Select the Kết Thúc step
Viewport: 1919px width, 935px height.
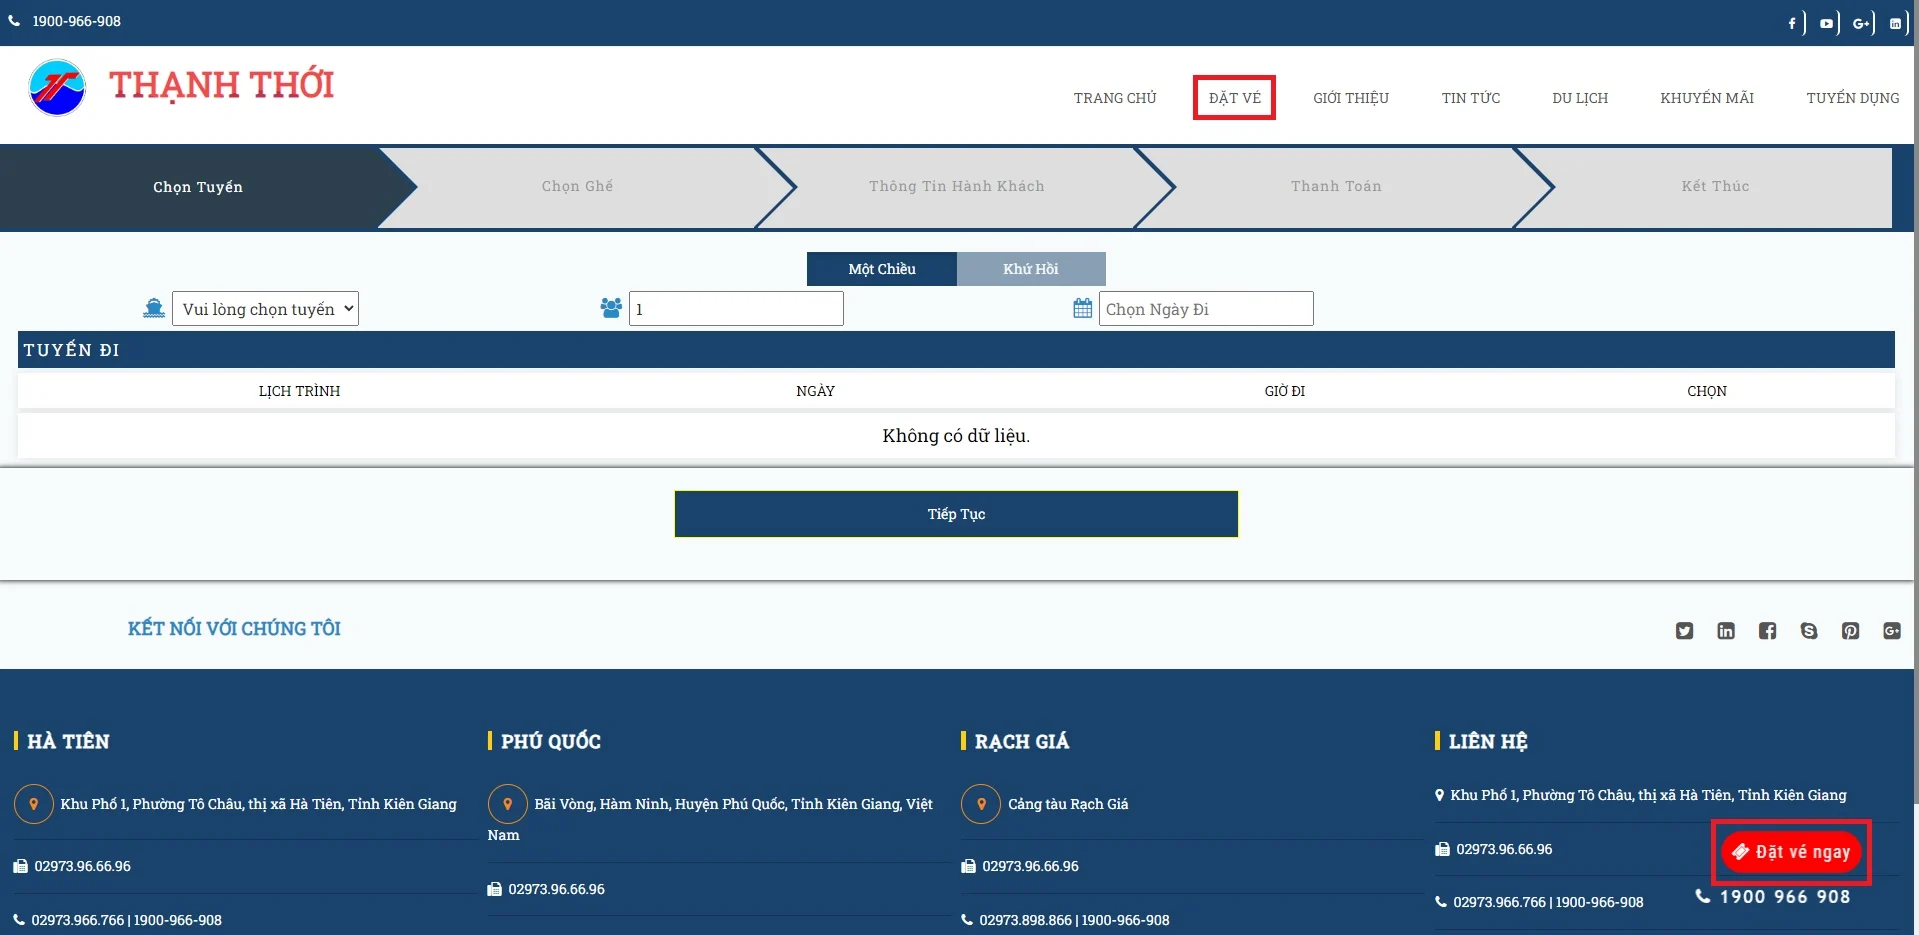(1715, 186)
